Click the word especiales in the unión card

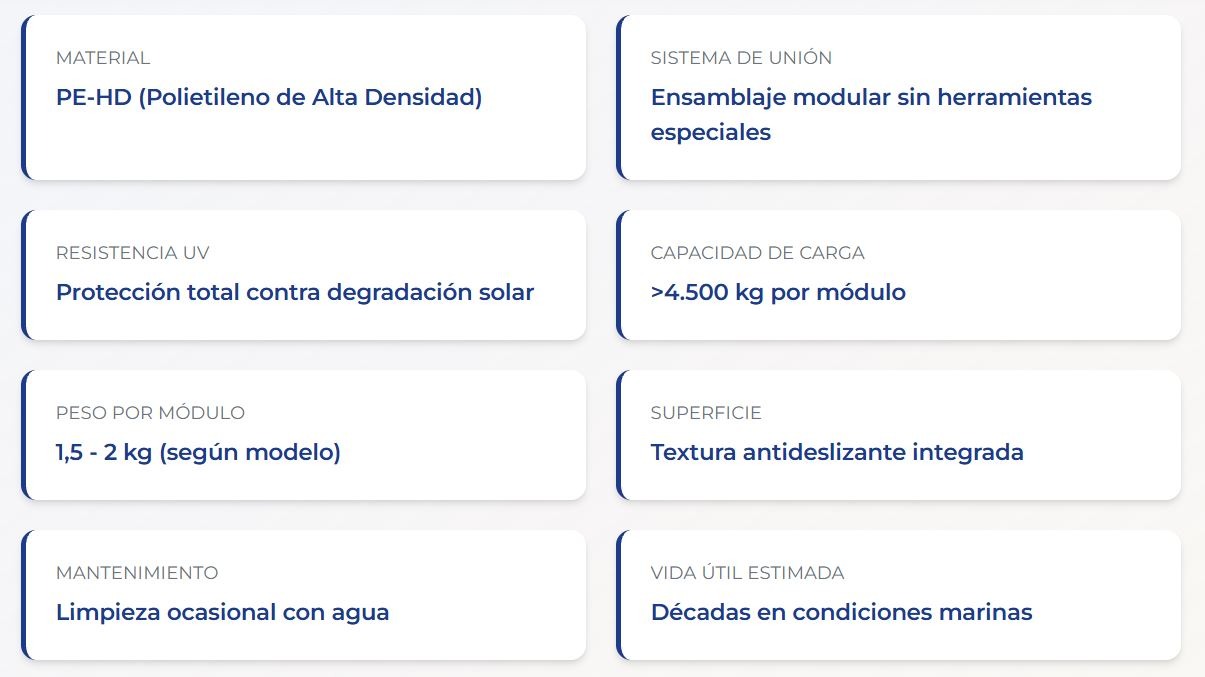click(711, 132)
